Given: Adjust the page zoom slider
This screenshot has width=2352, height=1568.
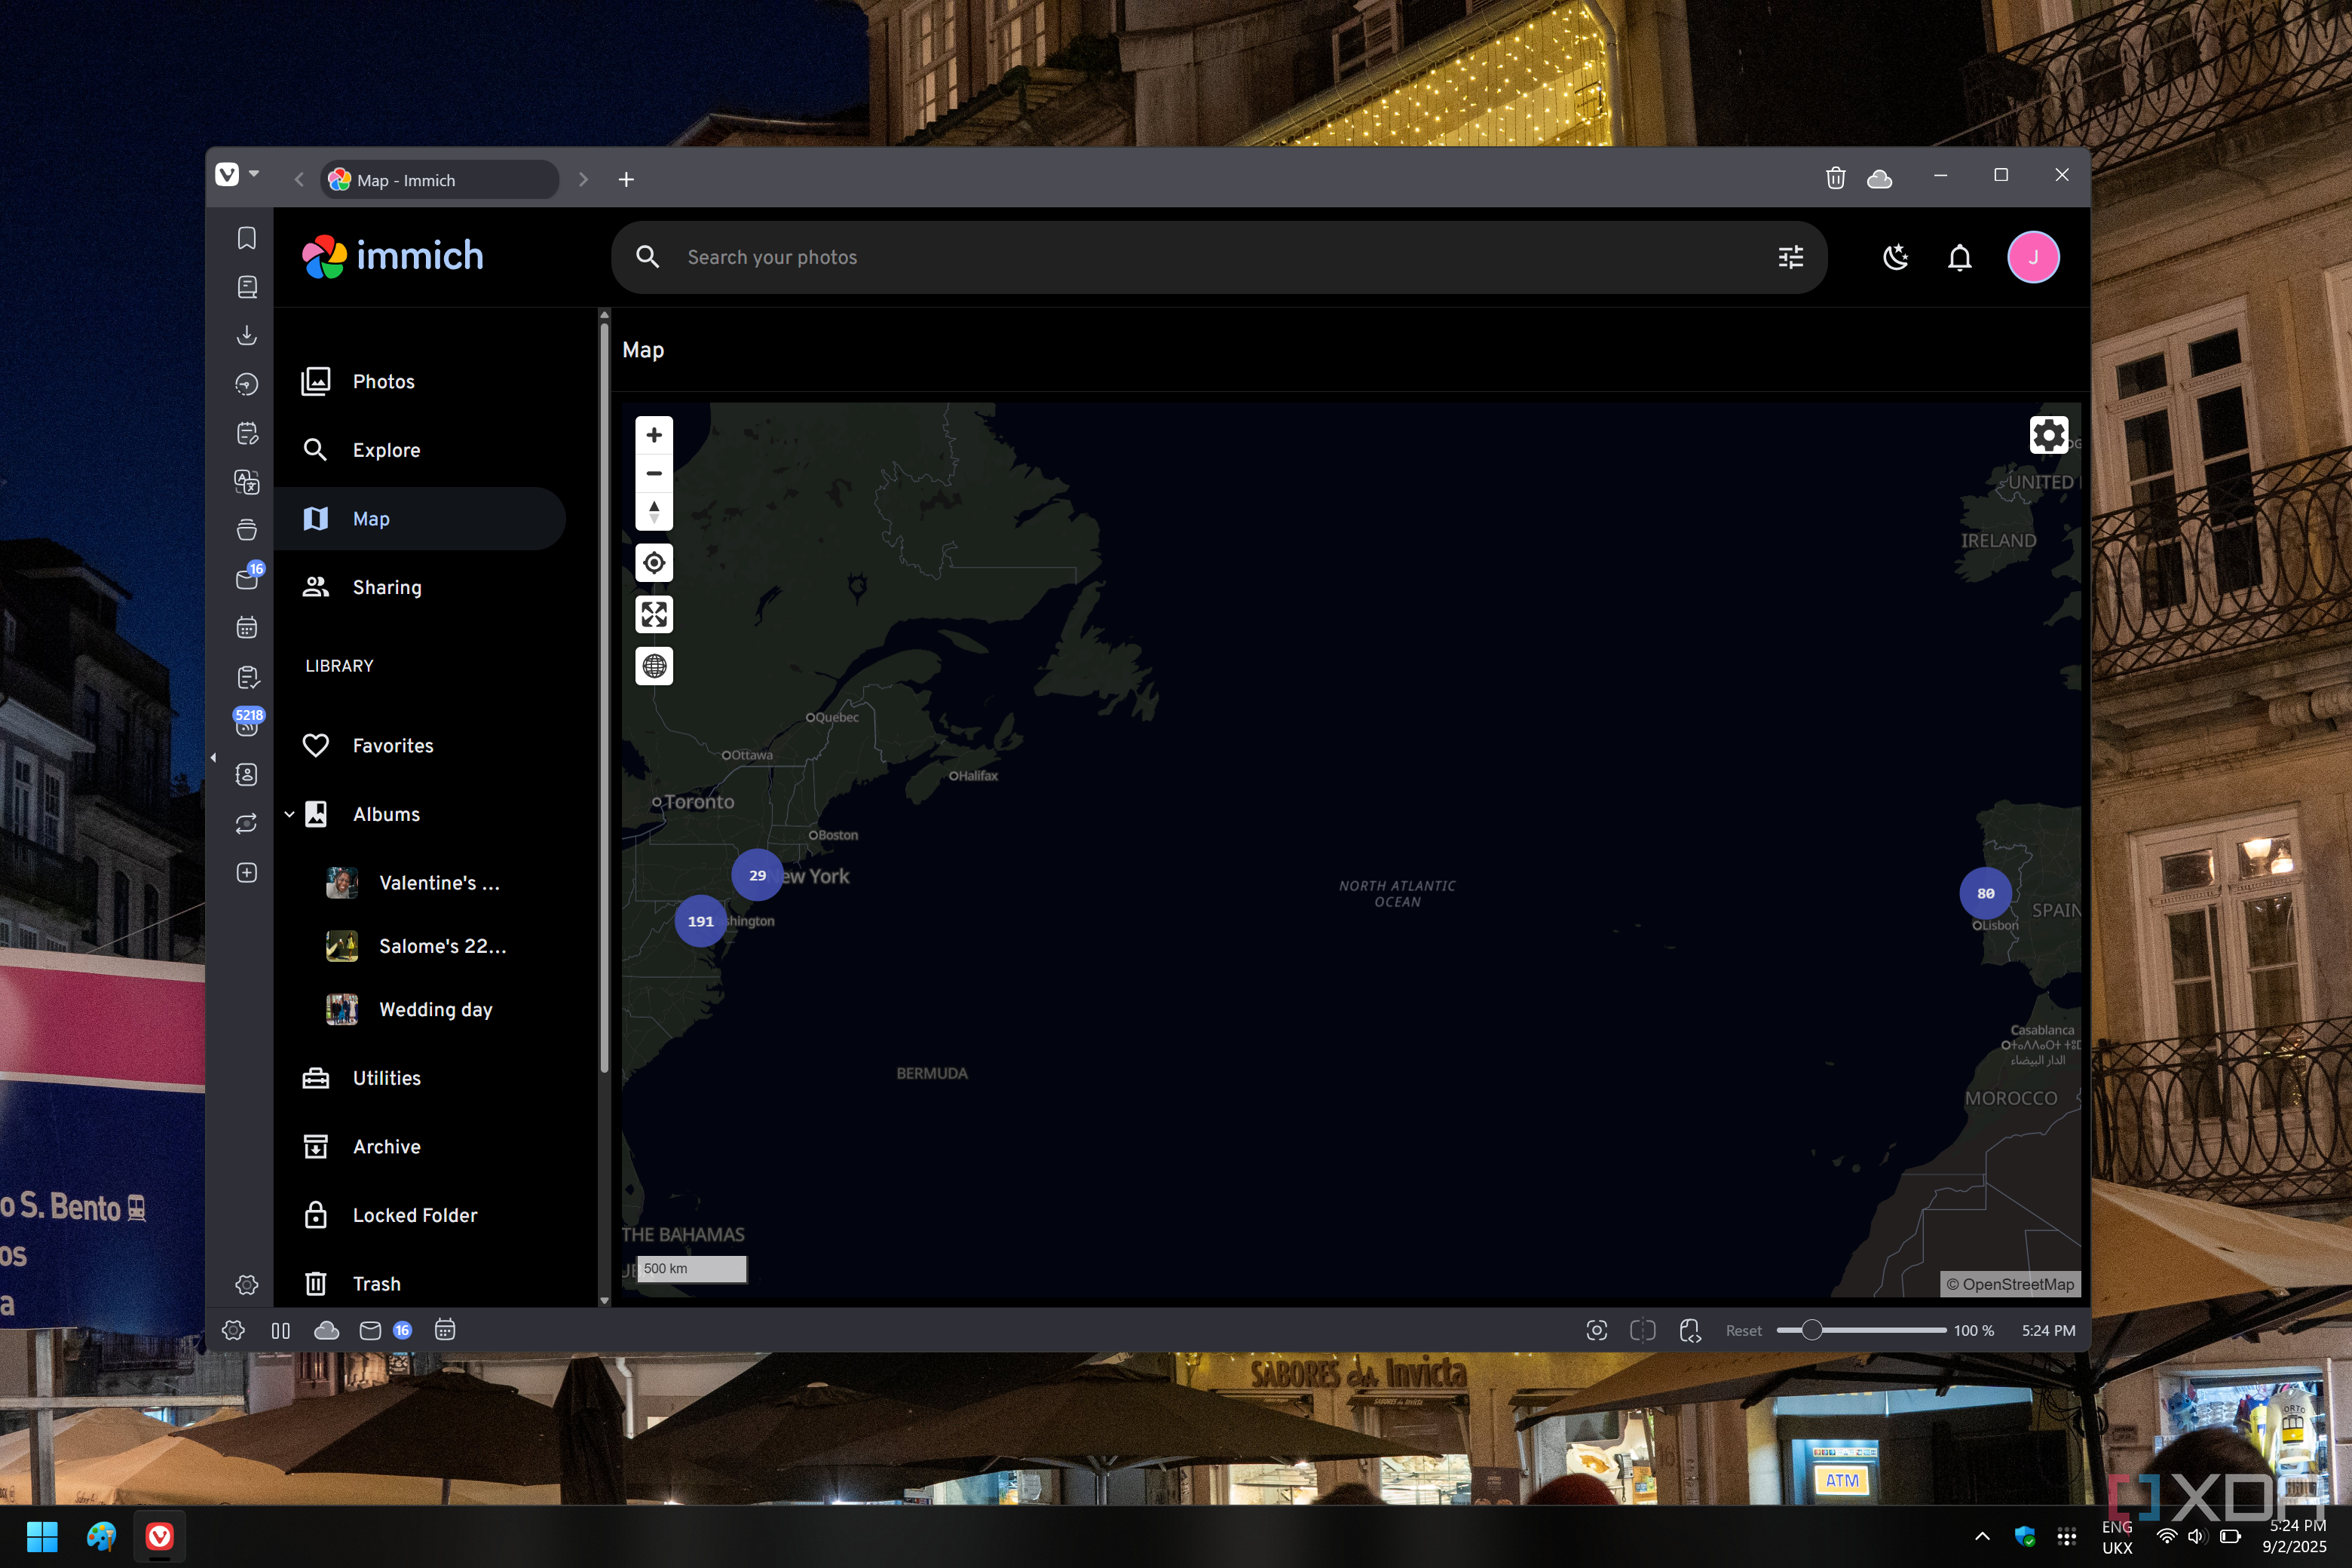Looking at the screenshot, I should [1861, 1330].
